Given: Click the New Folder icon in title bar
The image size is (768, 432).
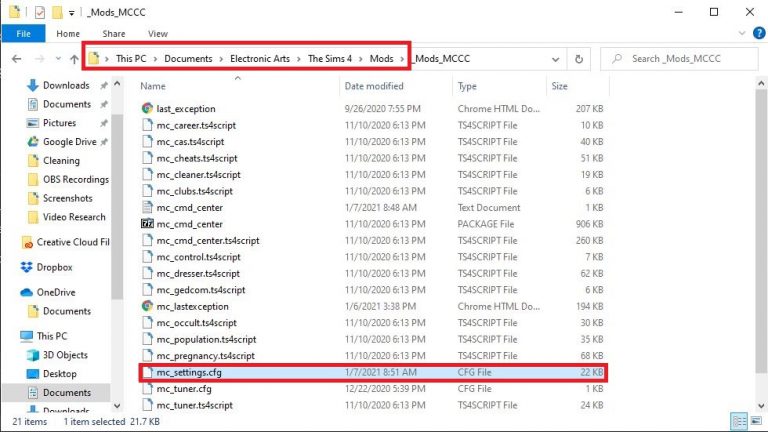Looking at the screenshot, I should coord(57,12).
